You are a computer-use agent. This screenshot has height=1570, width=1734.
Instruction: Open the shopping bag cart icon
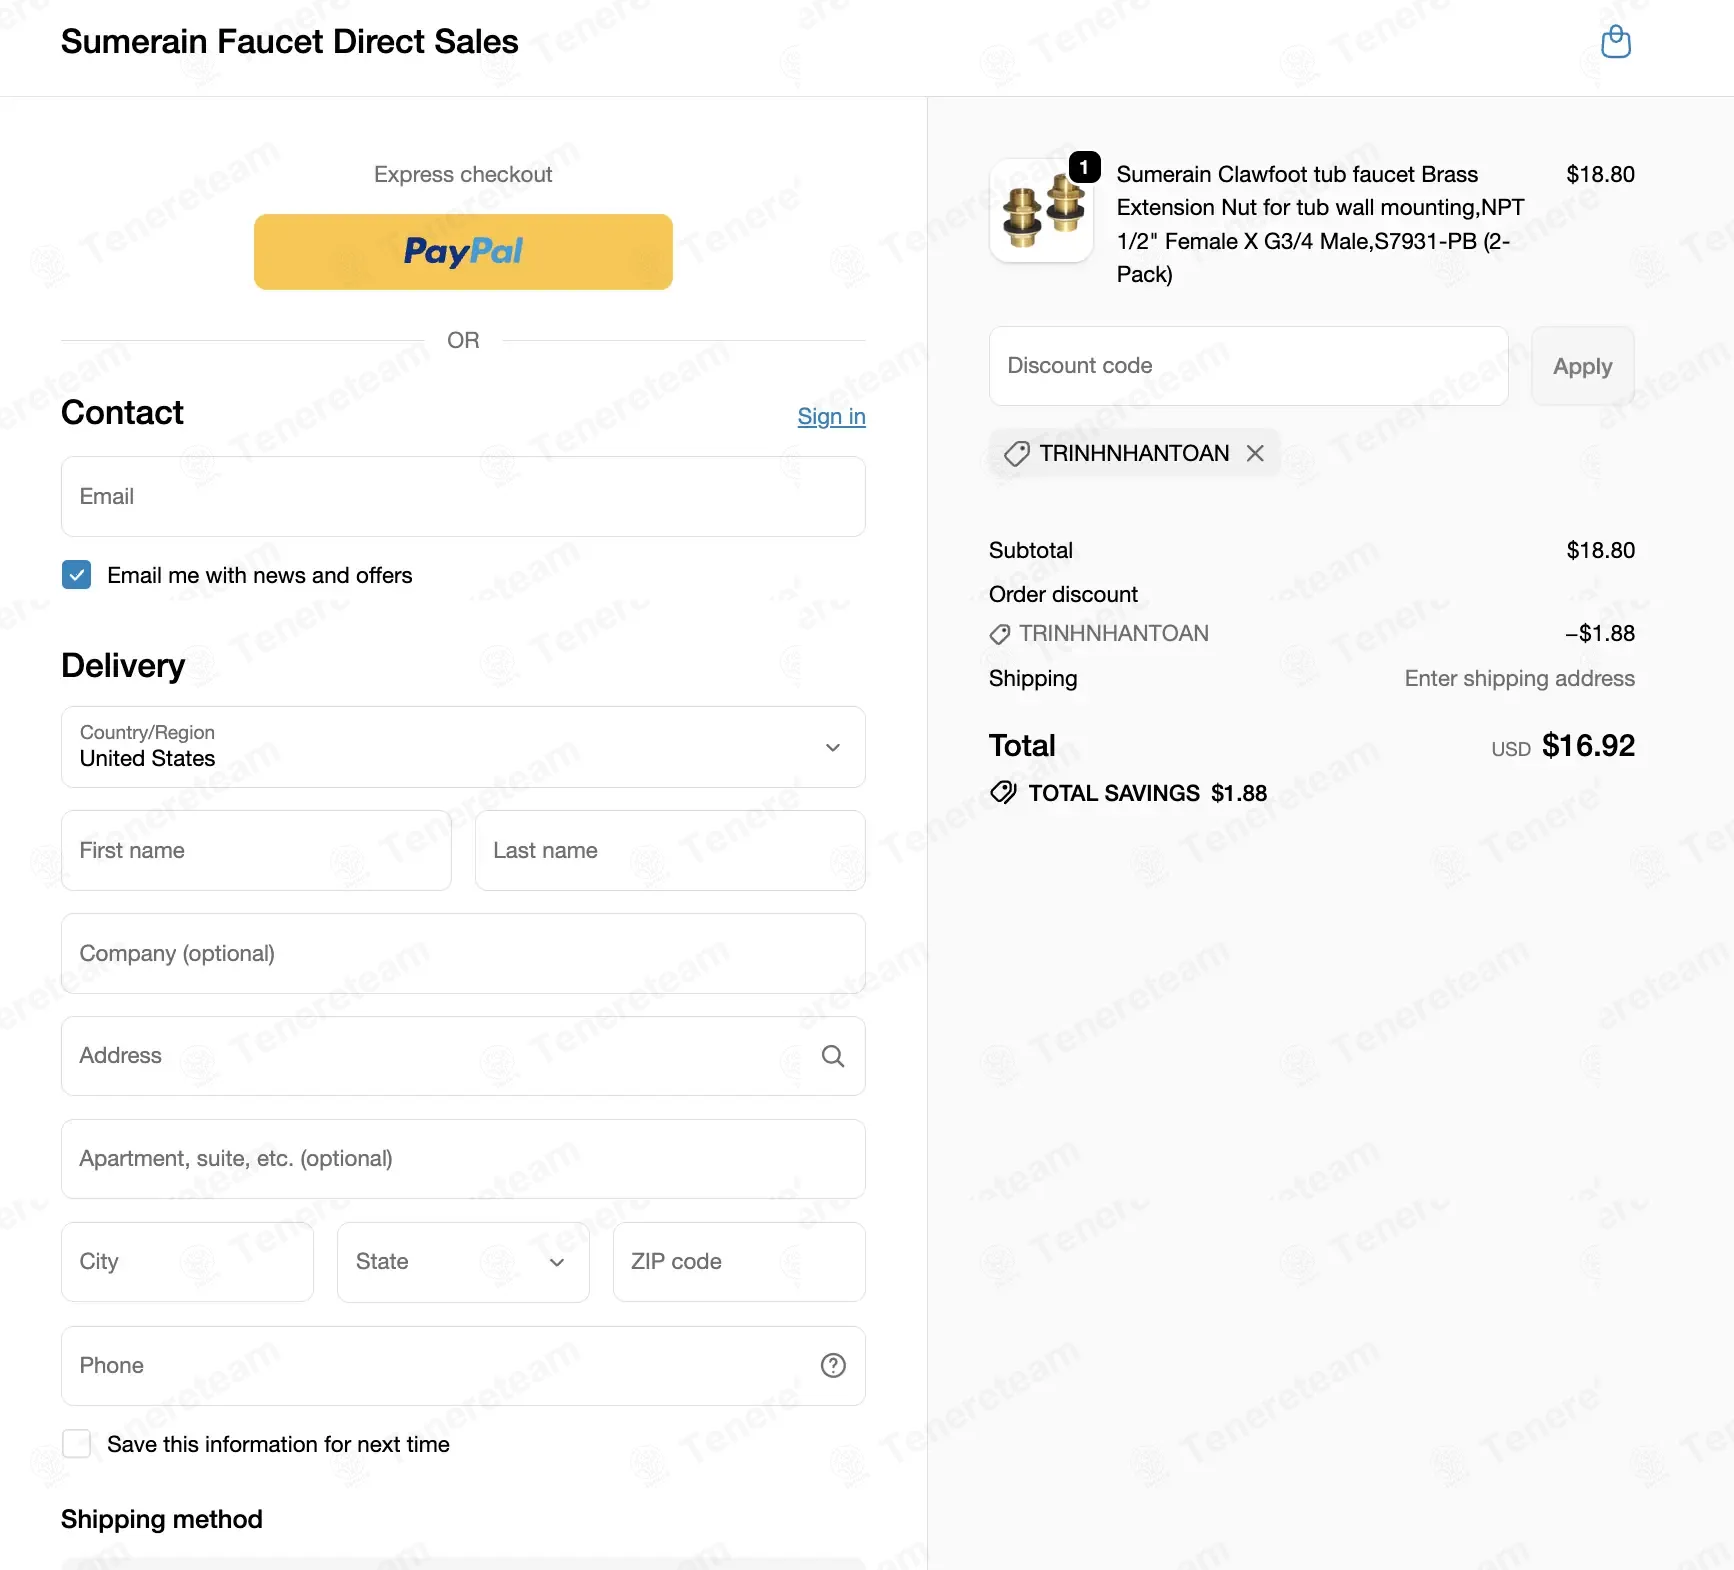[1615, 42]
